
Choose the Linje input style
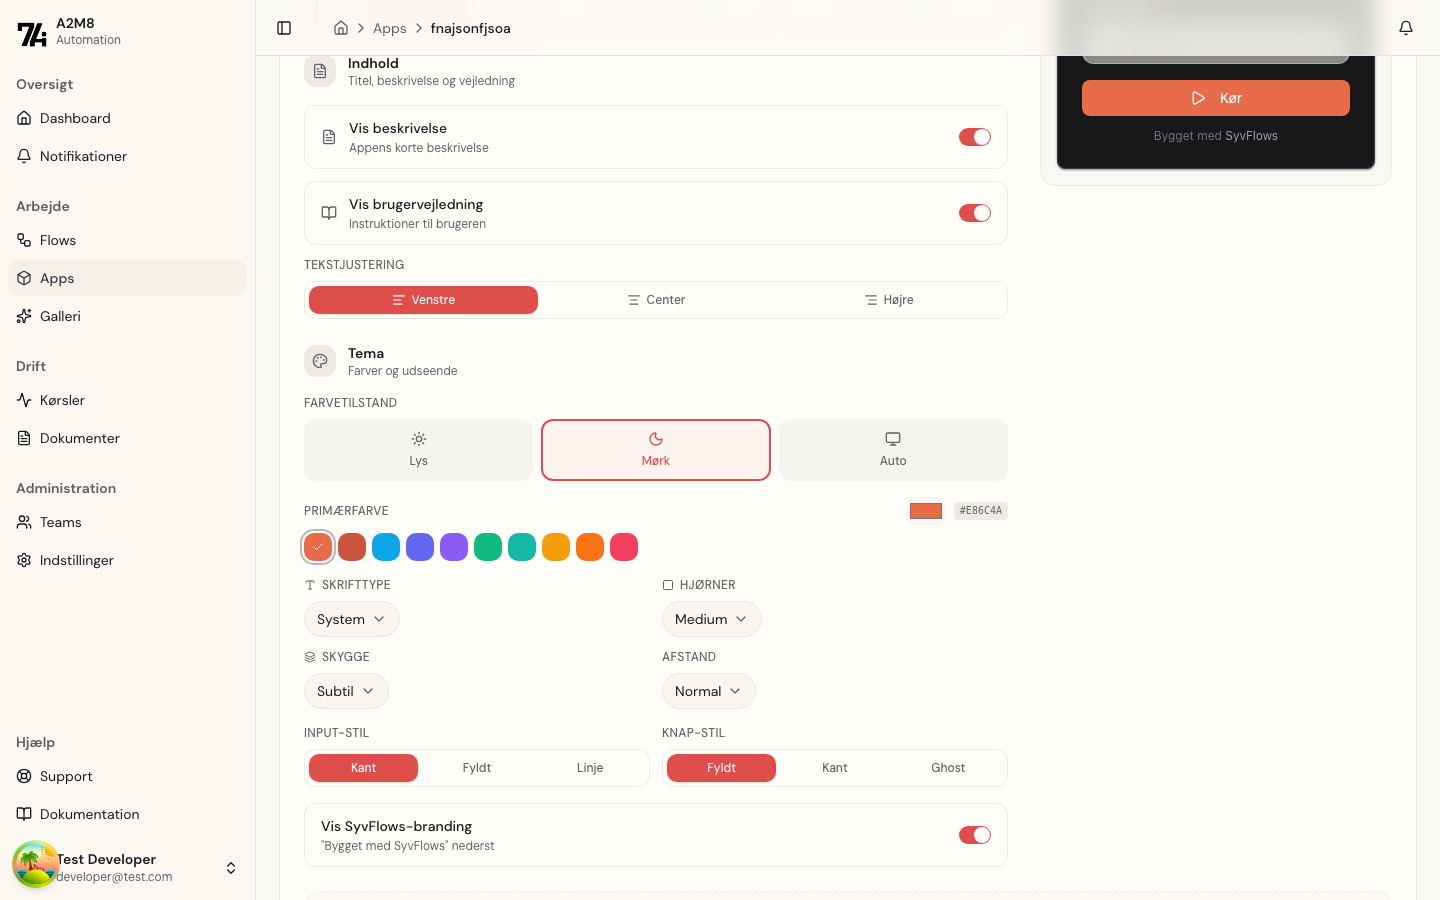click(590, 768)
